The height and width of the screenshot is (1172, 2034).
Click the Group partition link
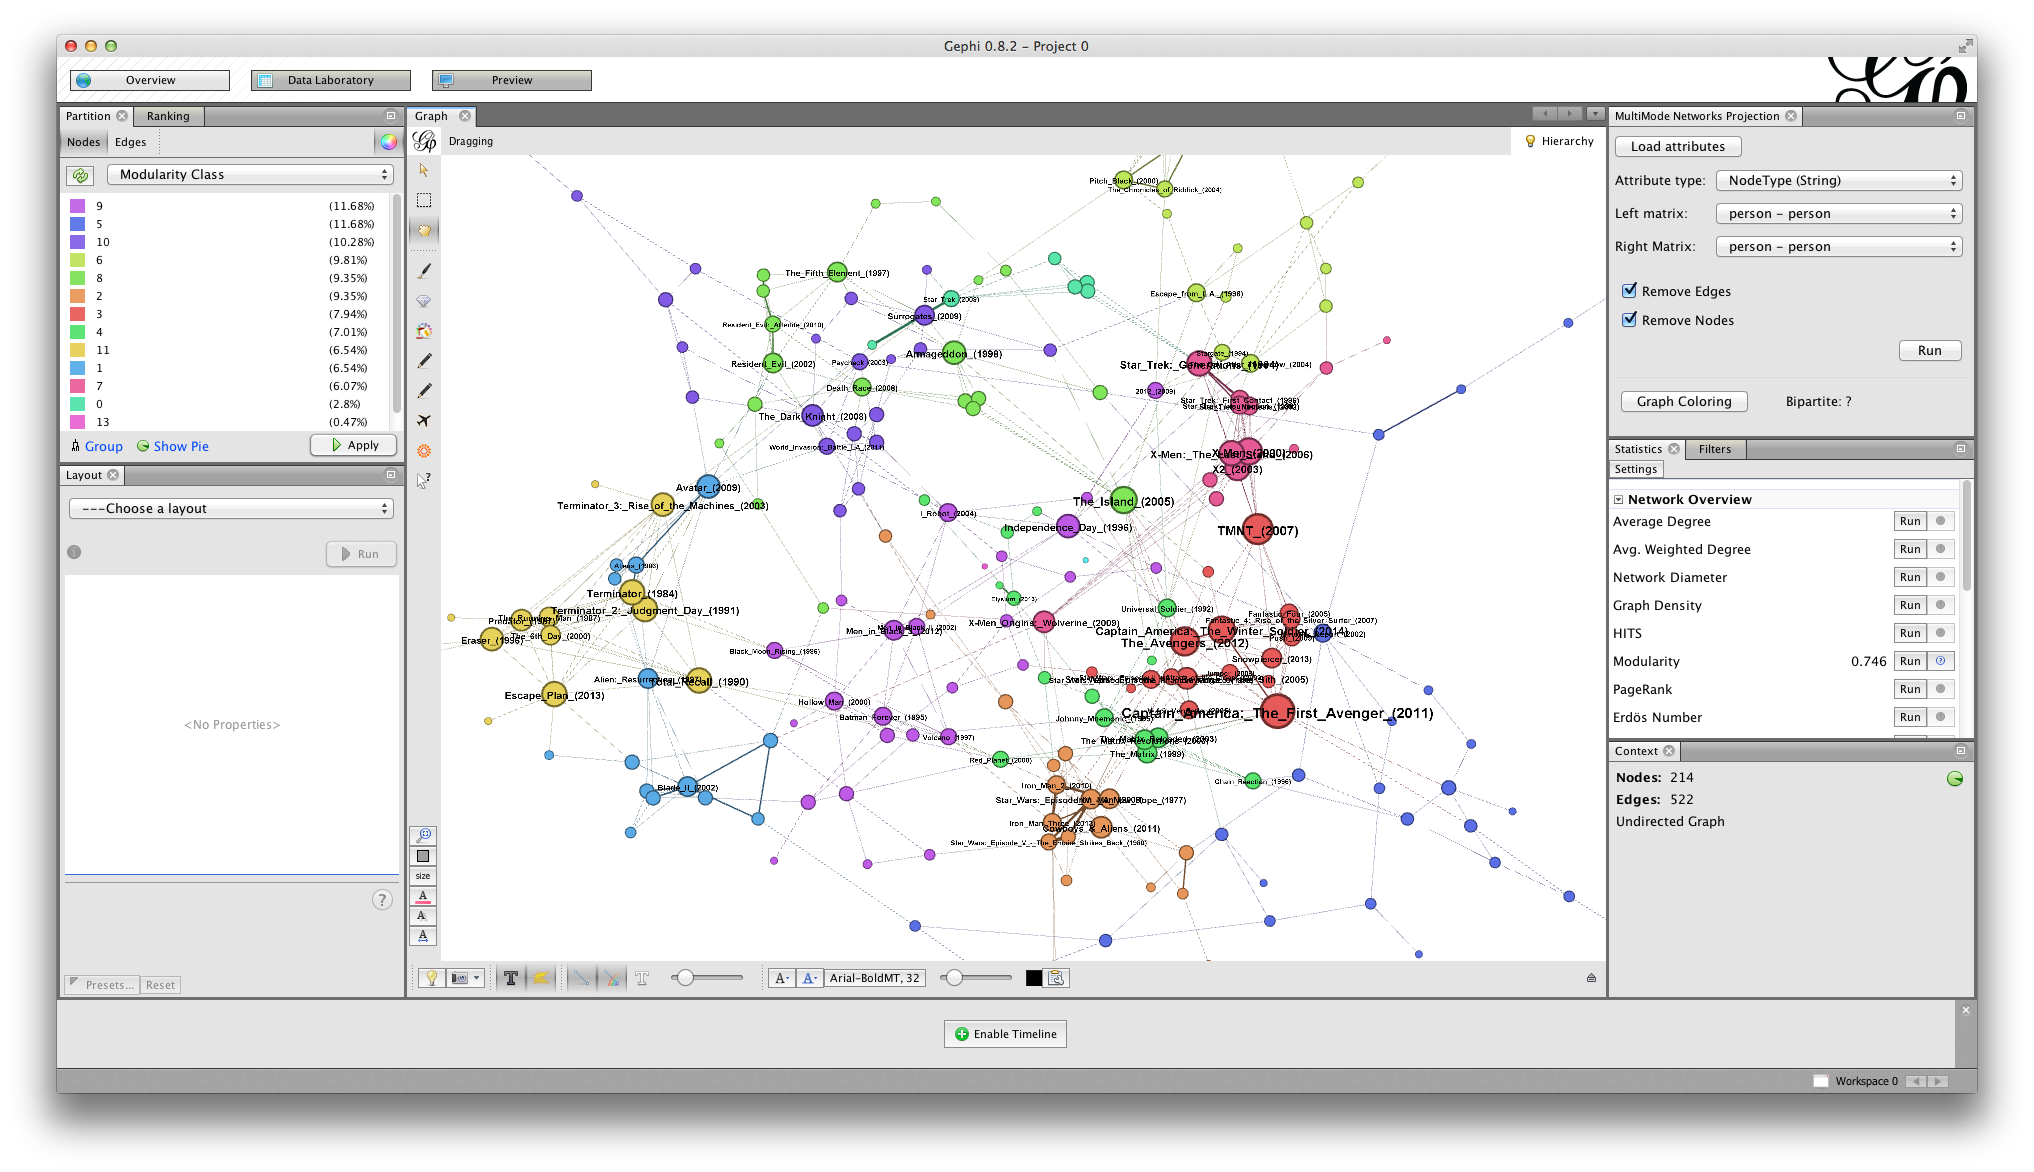(x=97, y=447)
